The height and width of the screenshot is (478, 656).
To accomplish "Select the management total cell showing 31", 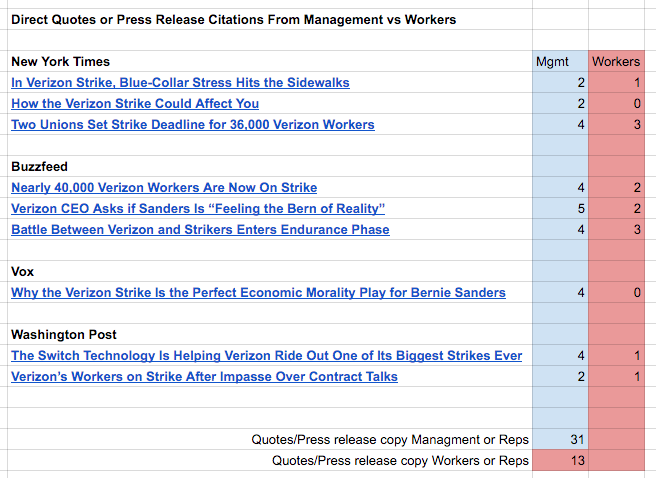I will click(x=561, y=440).
